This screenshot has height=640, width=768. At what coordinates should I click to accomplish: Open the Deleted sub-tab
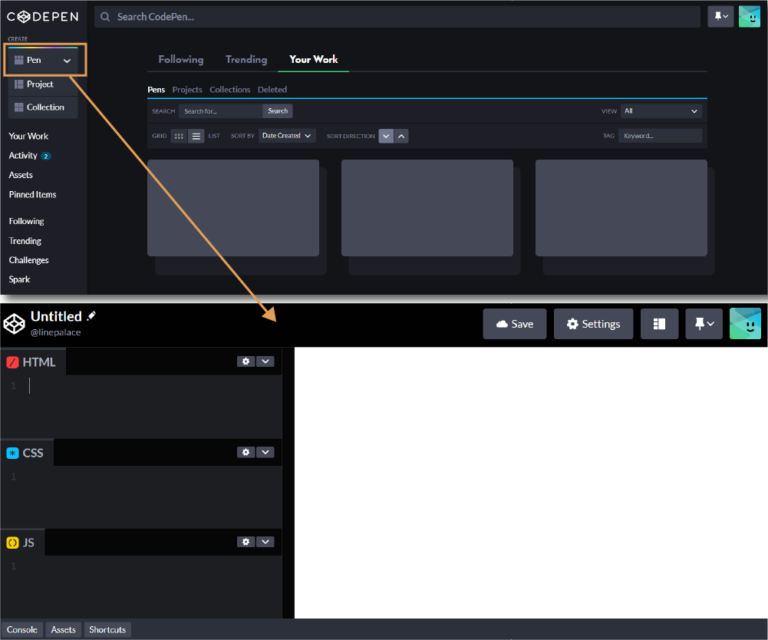272,90
